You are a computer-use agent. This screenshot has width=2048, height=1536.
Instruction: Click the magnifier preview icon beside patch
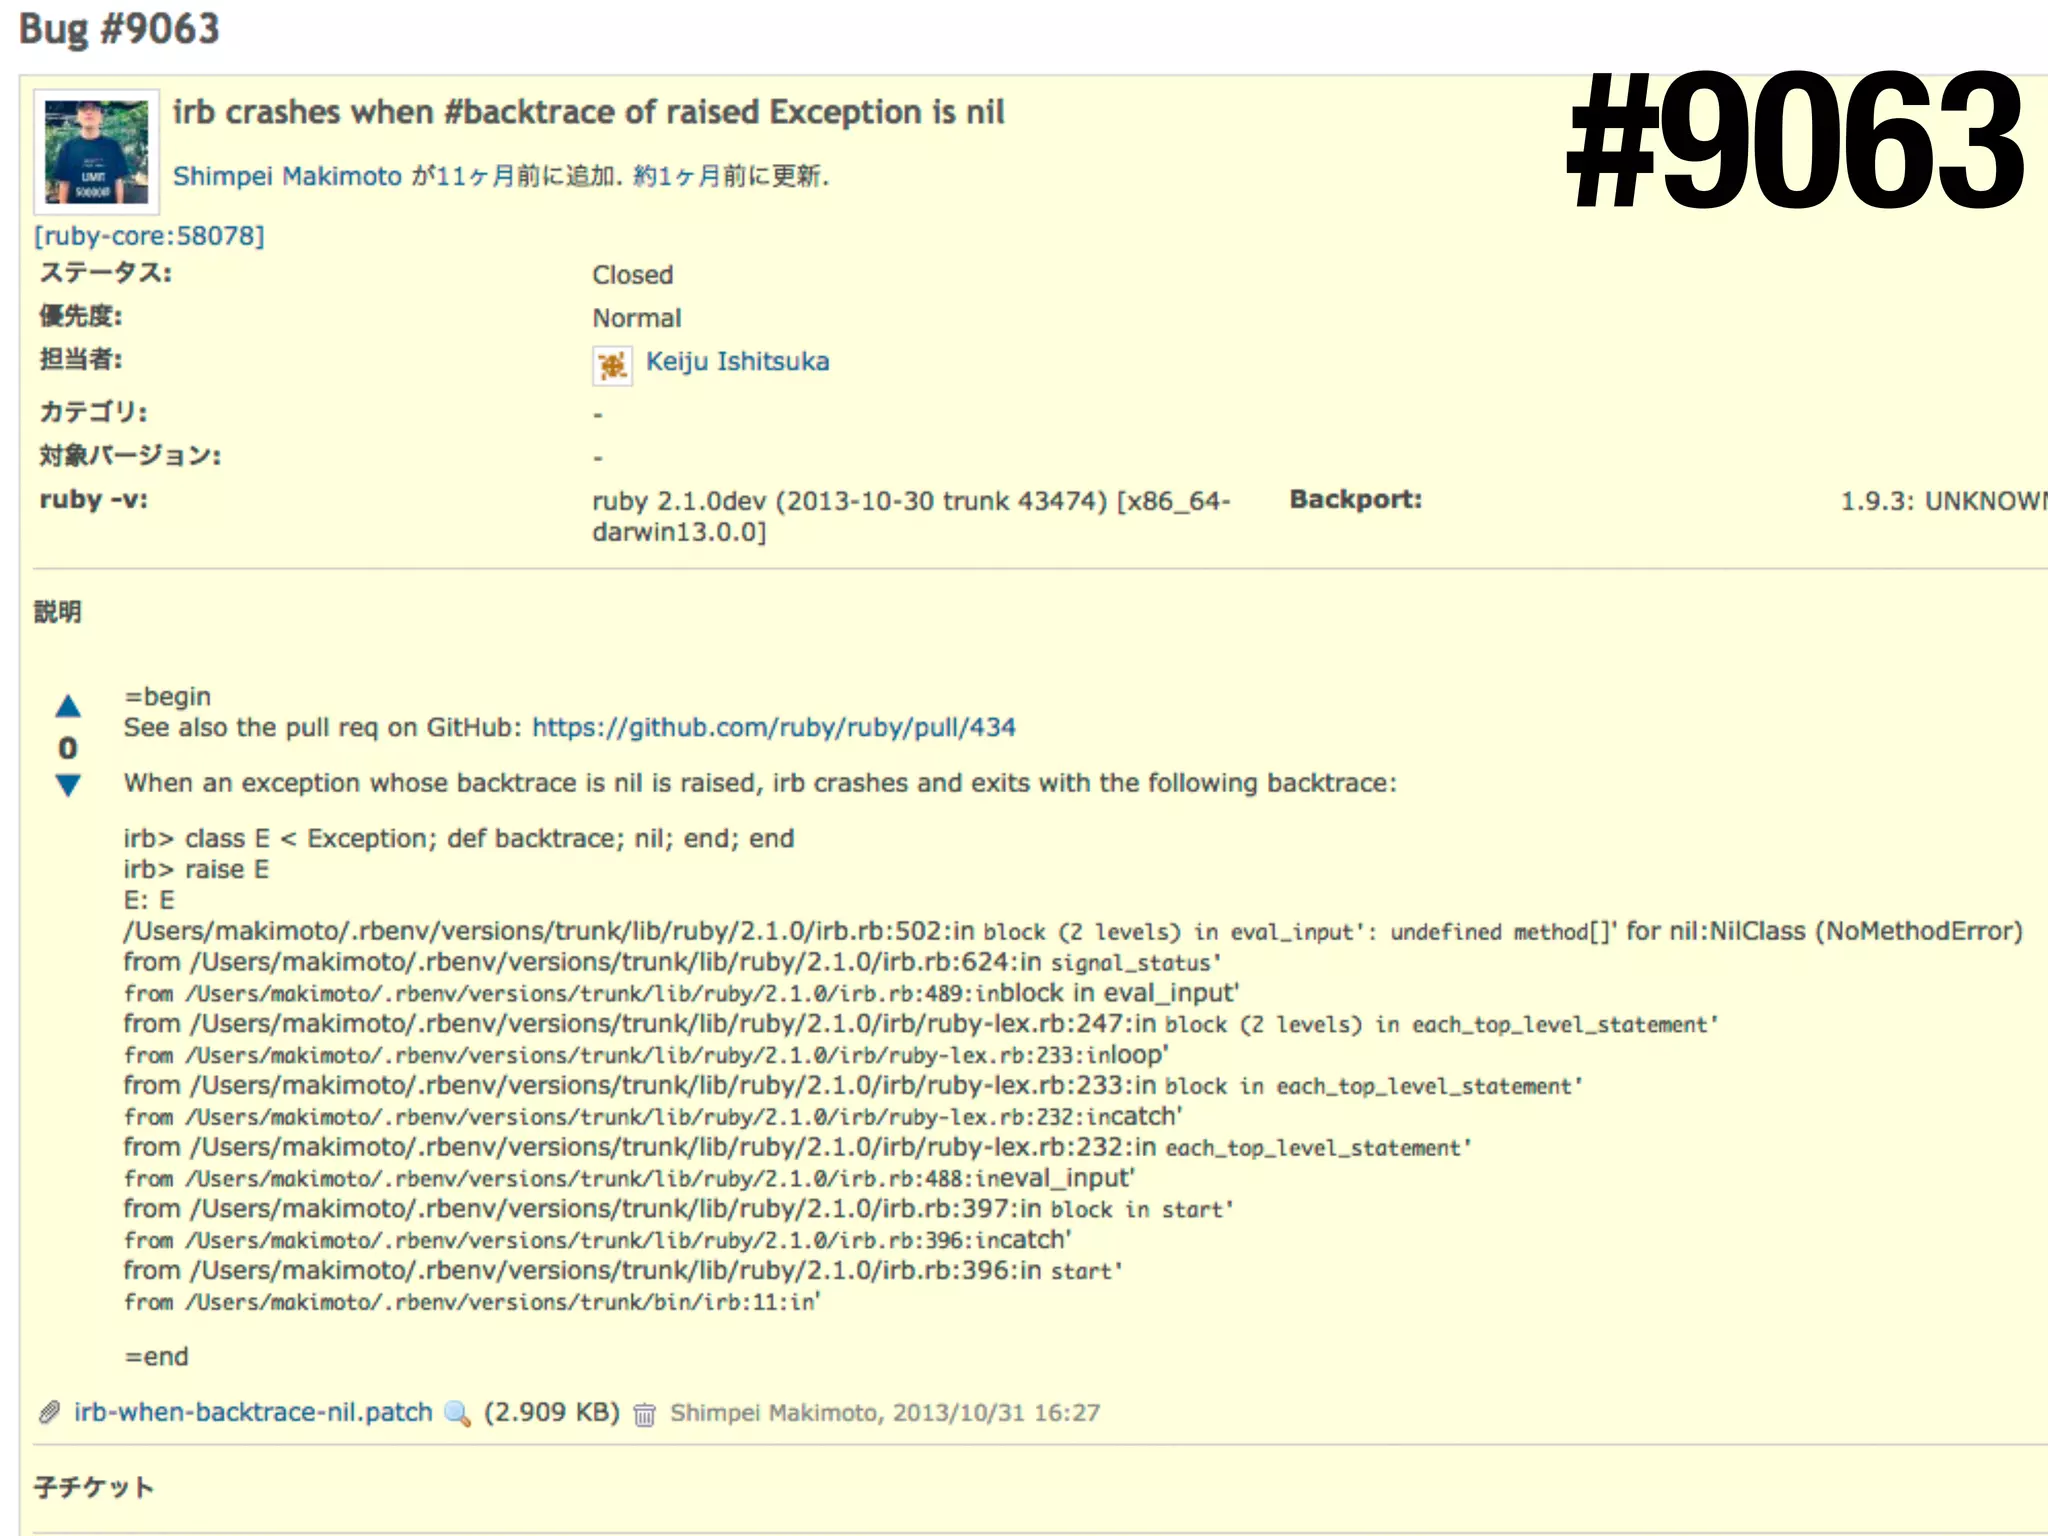click(x=457, y=1413)
